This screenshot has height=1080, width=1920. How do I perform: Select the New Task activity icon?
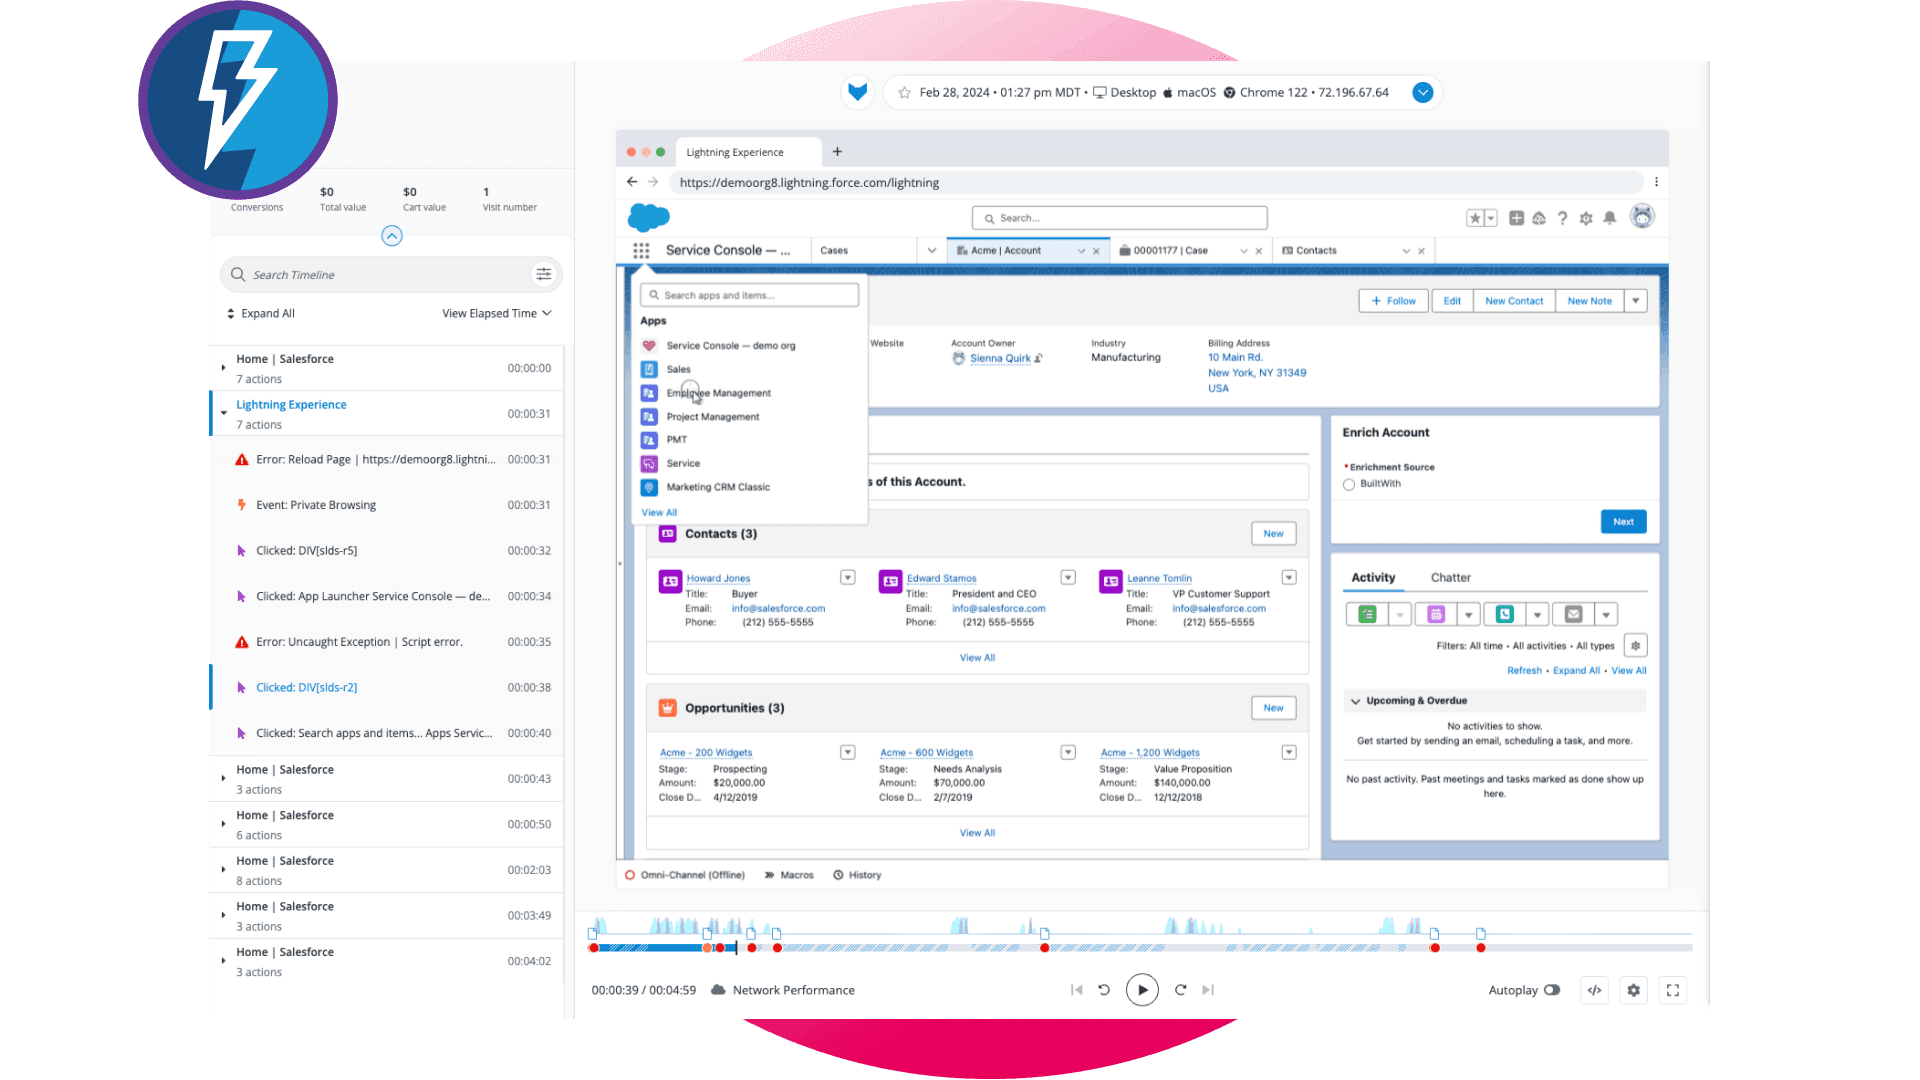coord(1367,614)
